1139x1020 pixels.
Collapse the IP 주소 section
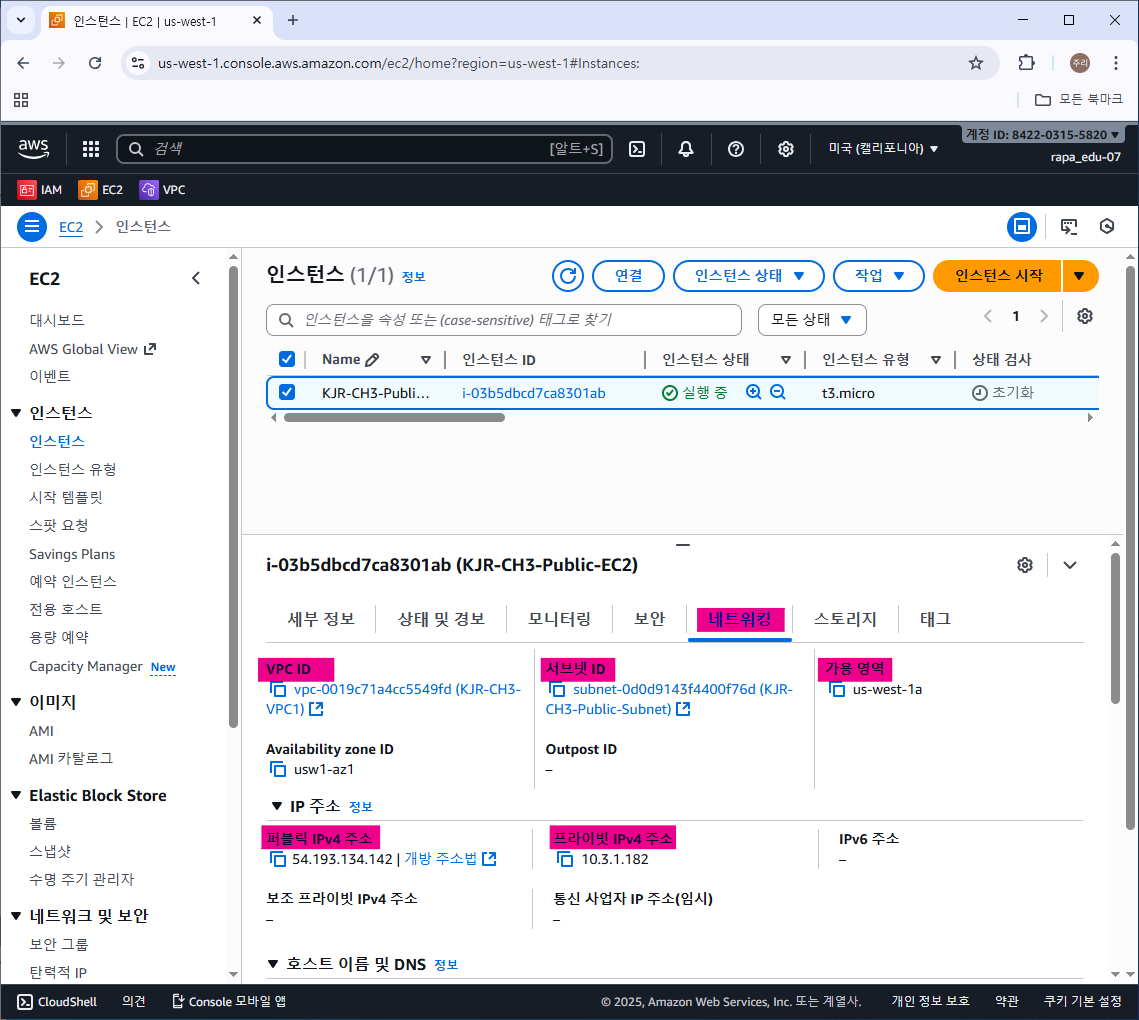[276, 806]
